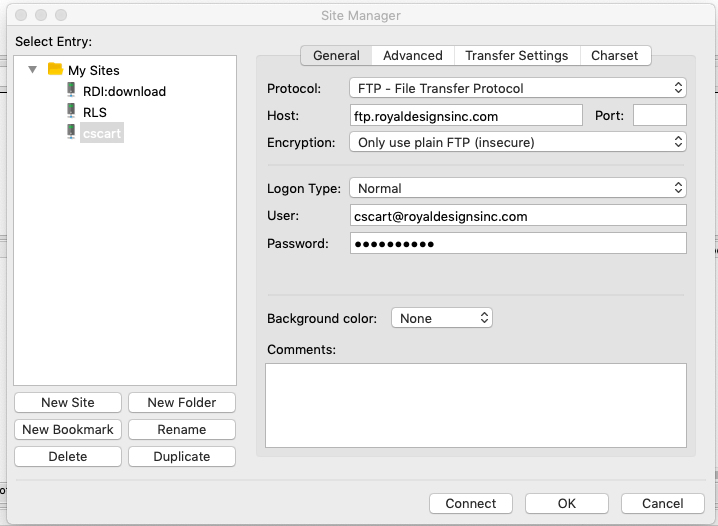Click the Password field
Viewport: 718px width, 526px height.
(518, 243)
